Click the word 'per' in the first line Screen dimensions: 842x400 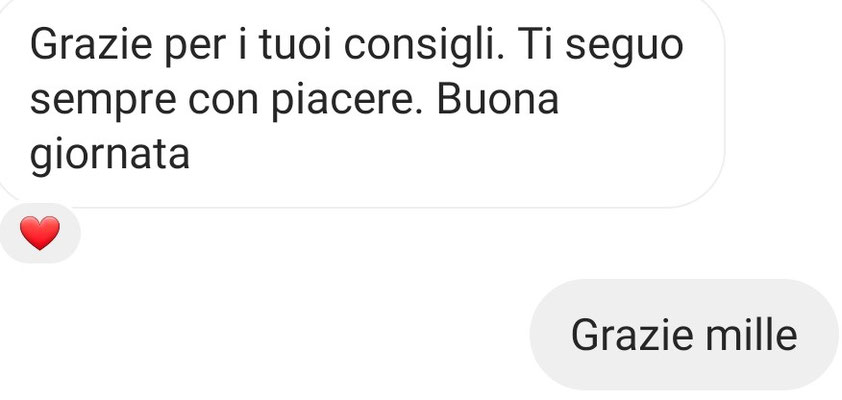tap(193, 49)
